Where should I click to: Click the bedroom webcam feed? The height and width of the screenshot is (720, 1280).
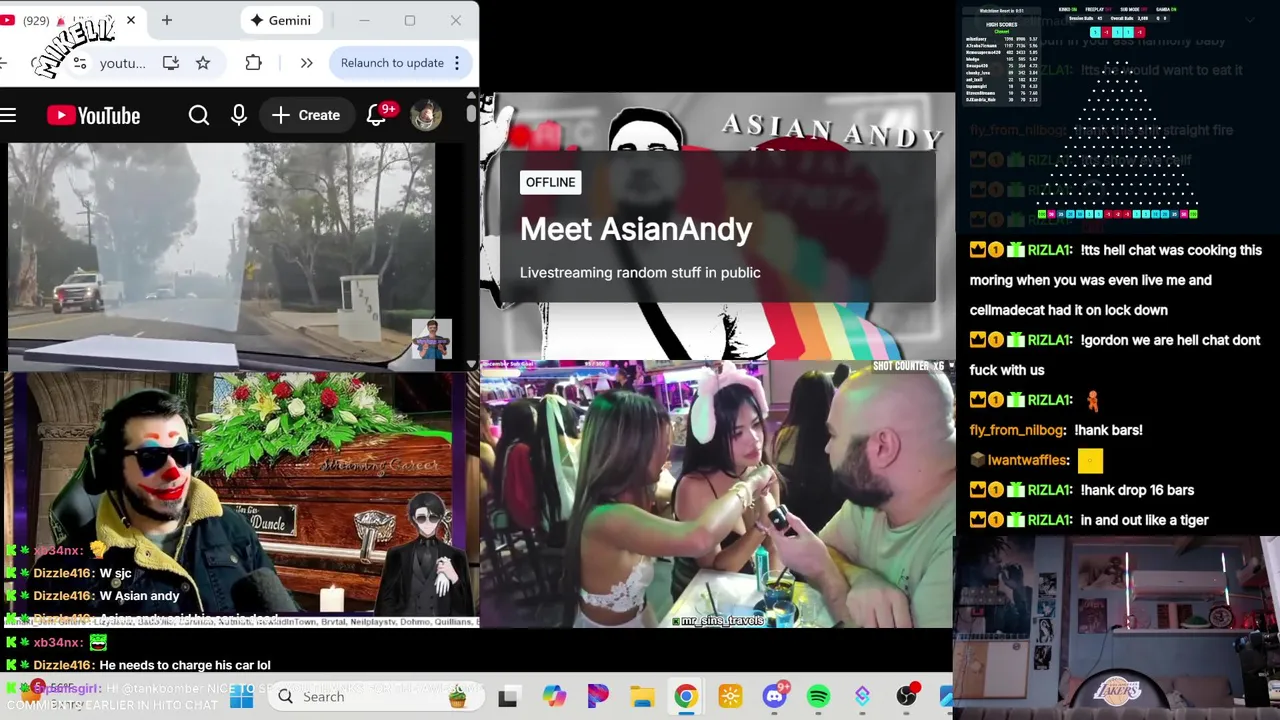1117,628
